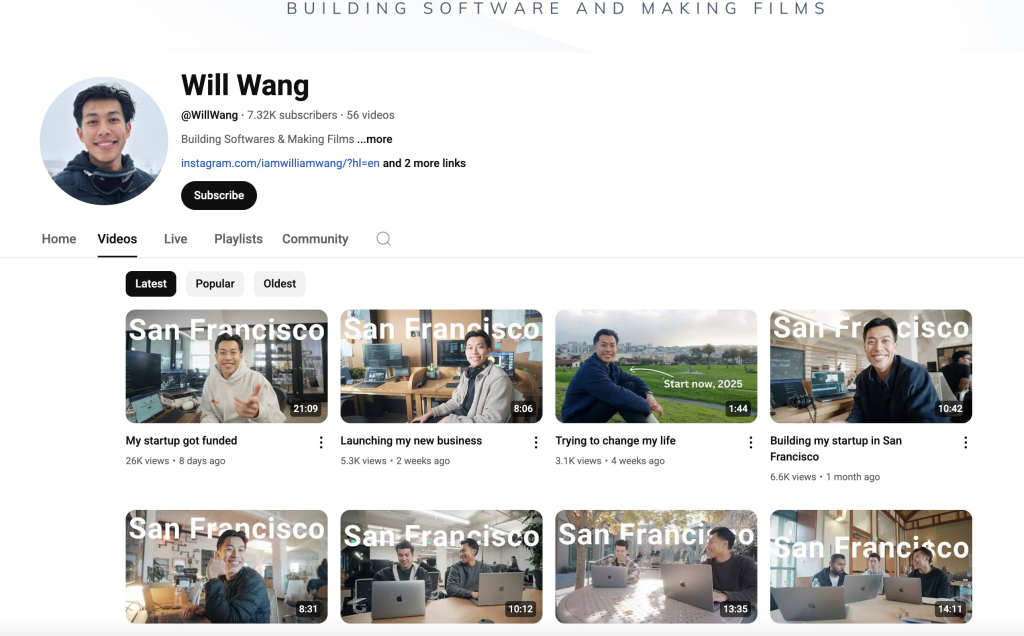The height and width of the screenshot is (636, 1024).
Task: Select the Latest sort filter chip
Action: click(151, 284)
